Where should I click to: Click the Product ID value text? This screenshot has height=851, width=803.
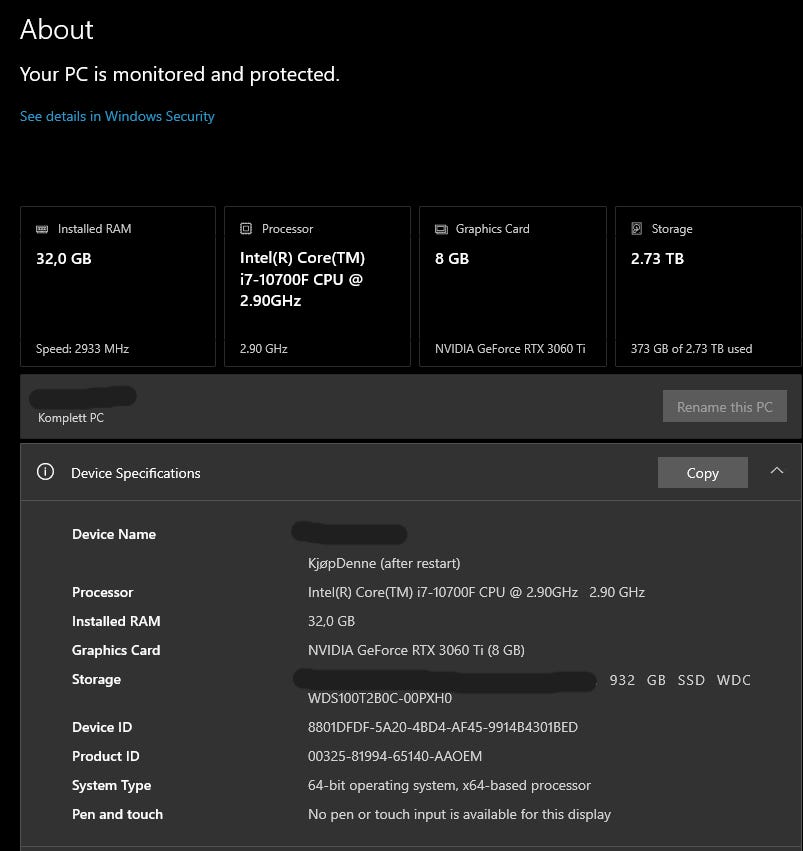pos(394,756)
